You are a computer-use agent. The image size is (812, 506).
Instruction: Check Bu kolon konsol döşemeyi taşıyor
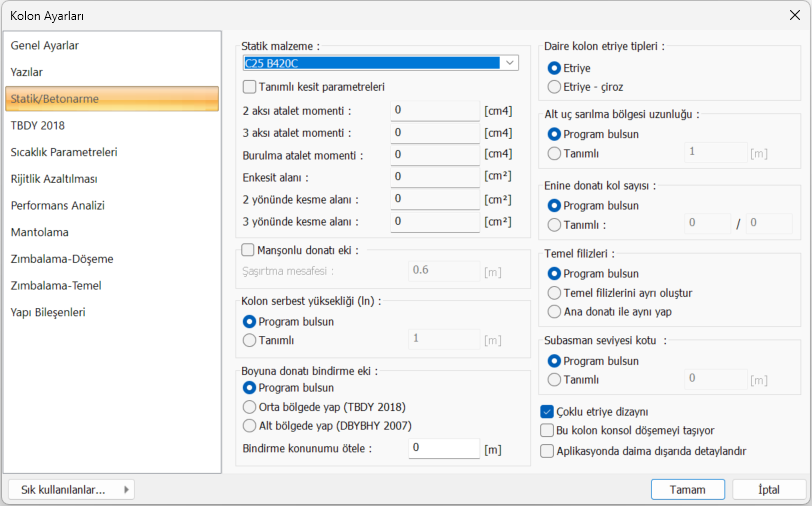[x=547, y=430]
